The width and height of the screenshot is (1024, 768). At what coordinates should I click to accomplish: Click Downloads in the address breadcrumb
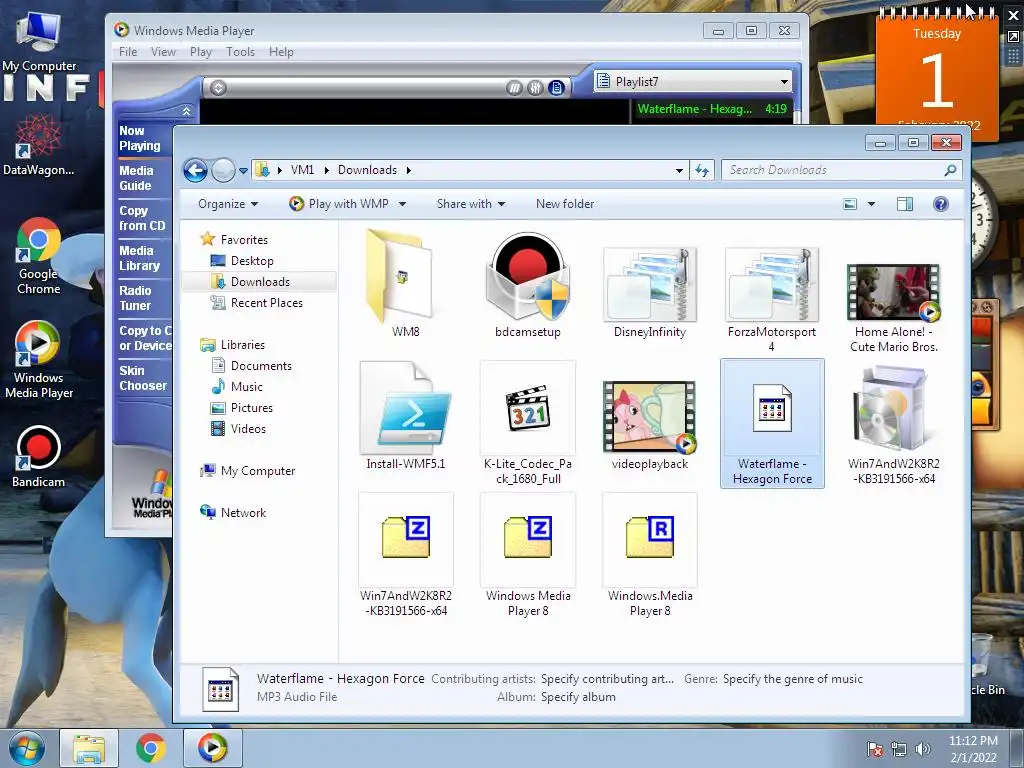(367, 170)
